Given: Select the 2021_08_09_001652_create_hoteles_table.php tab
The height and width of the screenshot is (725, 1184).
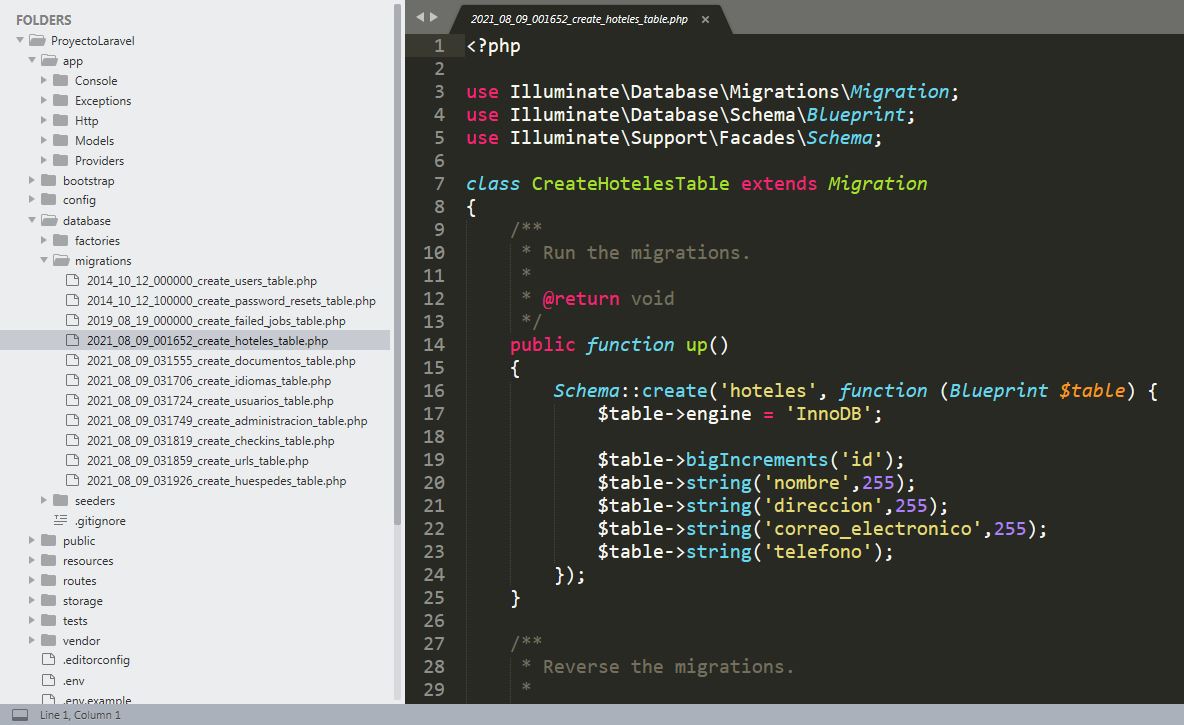Looking at the screenshot, I should click(578, 19).
